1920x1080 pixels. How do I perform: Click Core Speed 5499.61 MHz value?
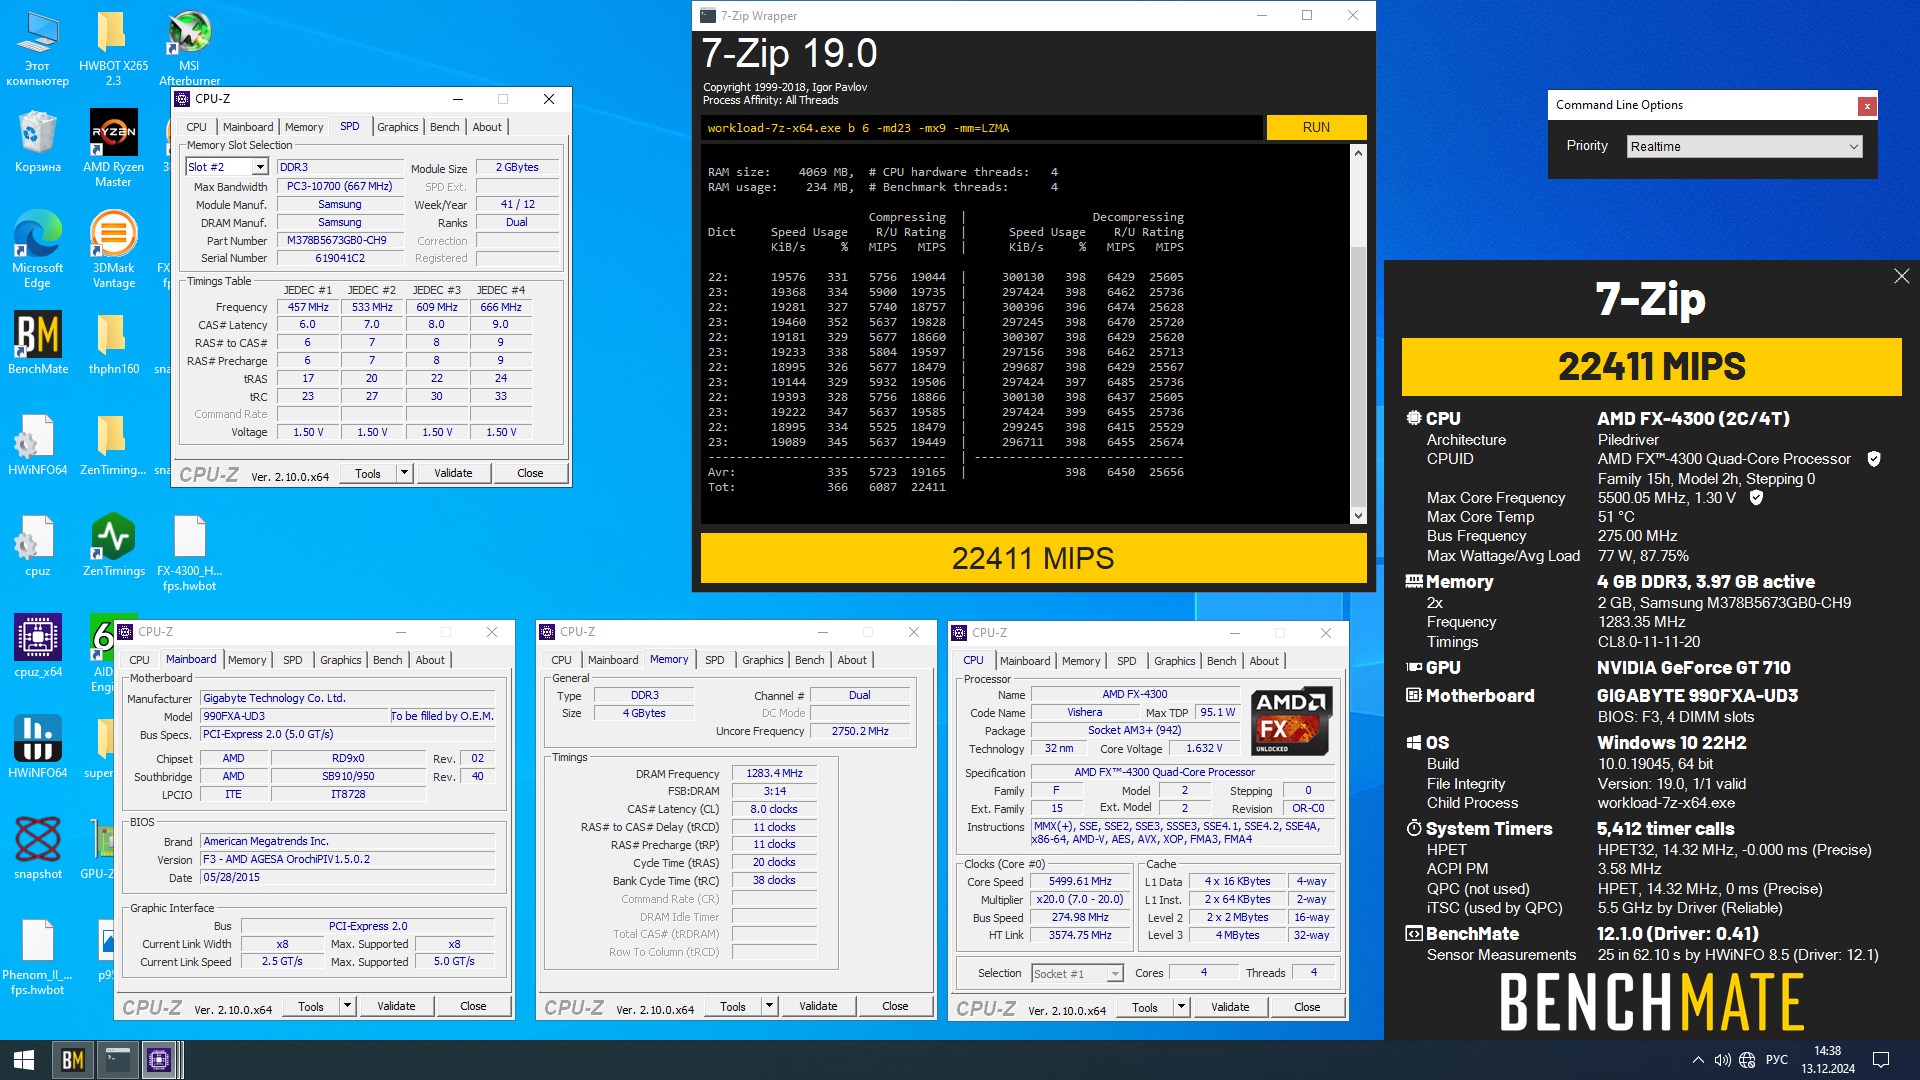[1080, 881]
